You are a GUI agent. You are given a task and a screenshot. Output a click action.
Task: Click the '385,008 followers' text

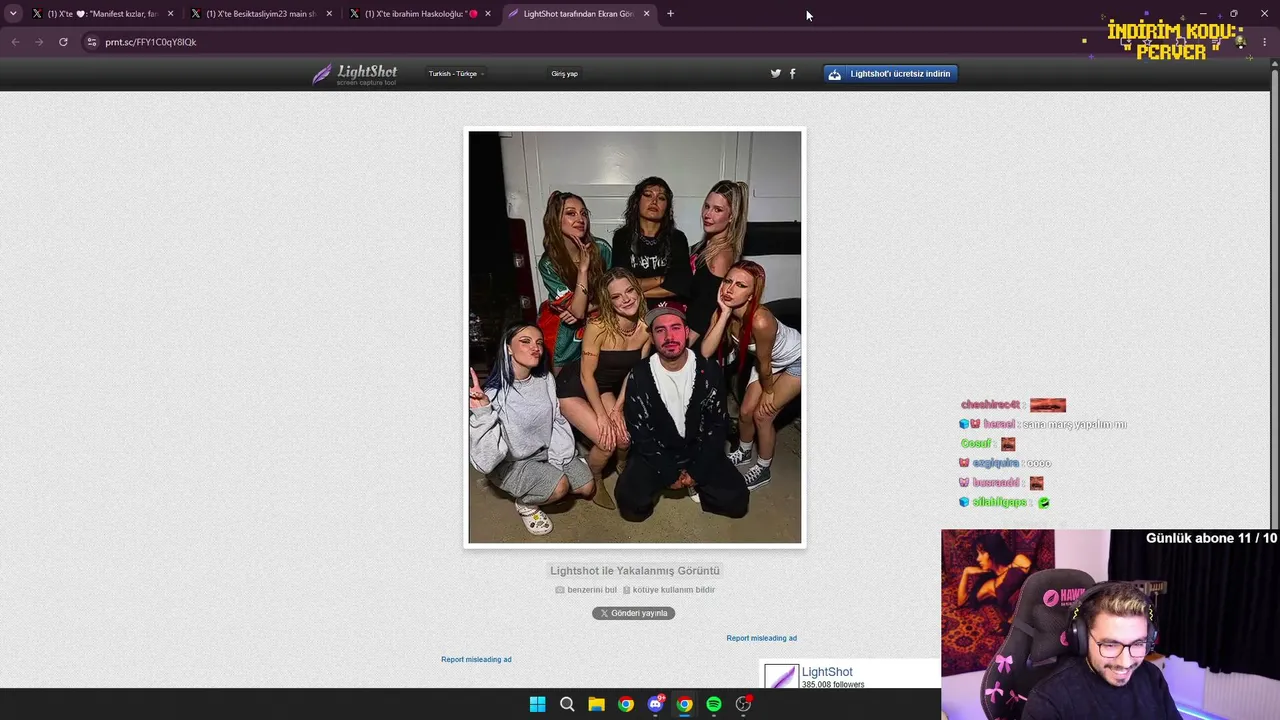click(833, 684)
